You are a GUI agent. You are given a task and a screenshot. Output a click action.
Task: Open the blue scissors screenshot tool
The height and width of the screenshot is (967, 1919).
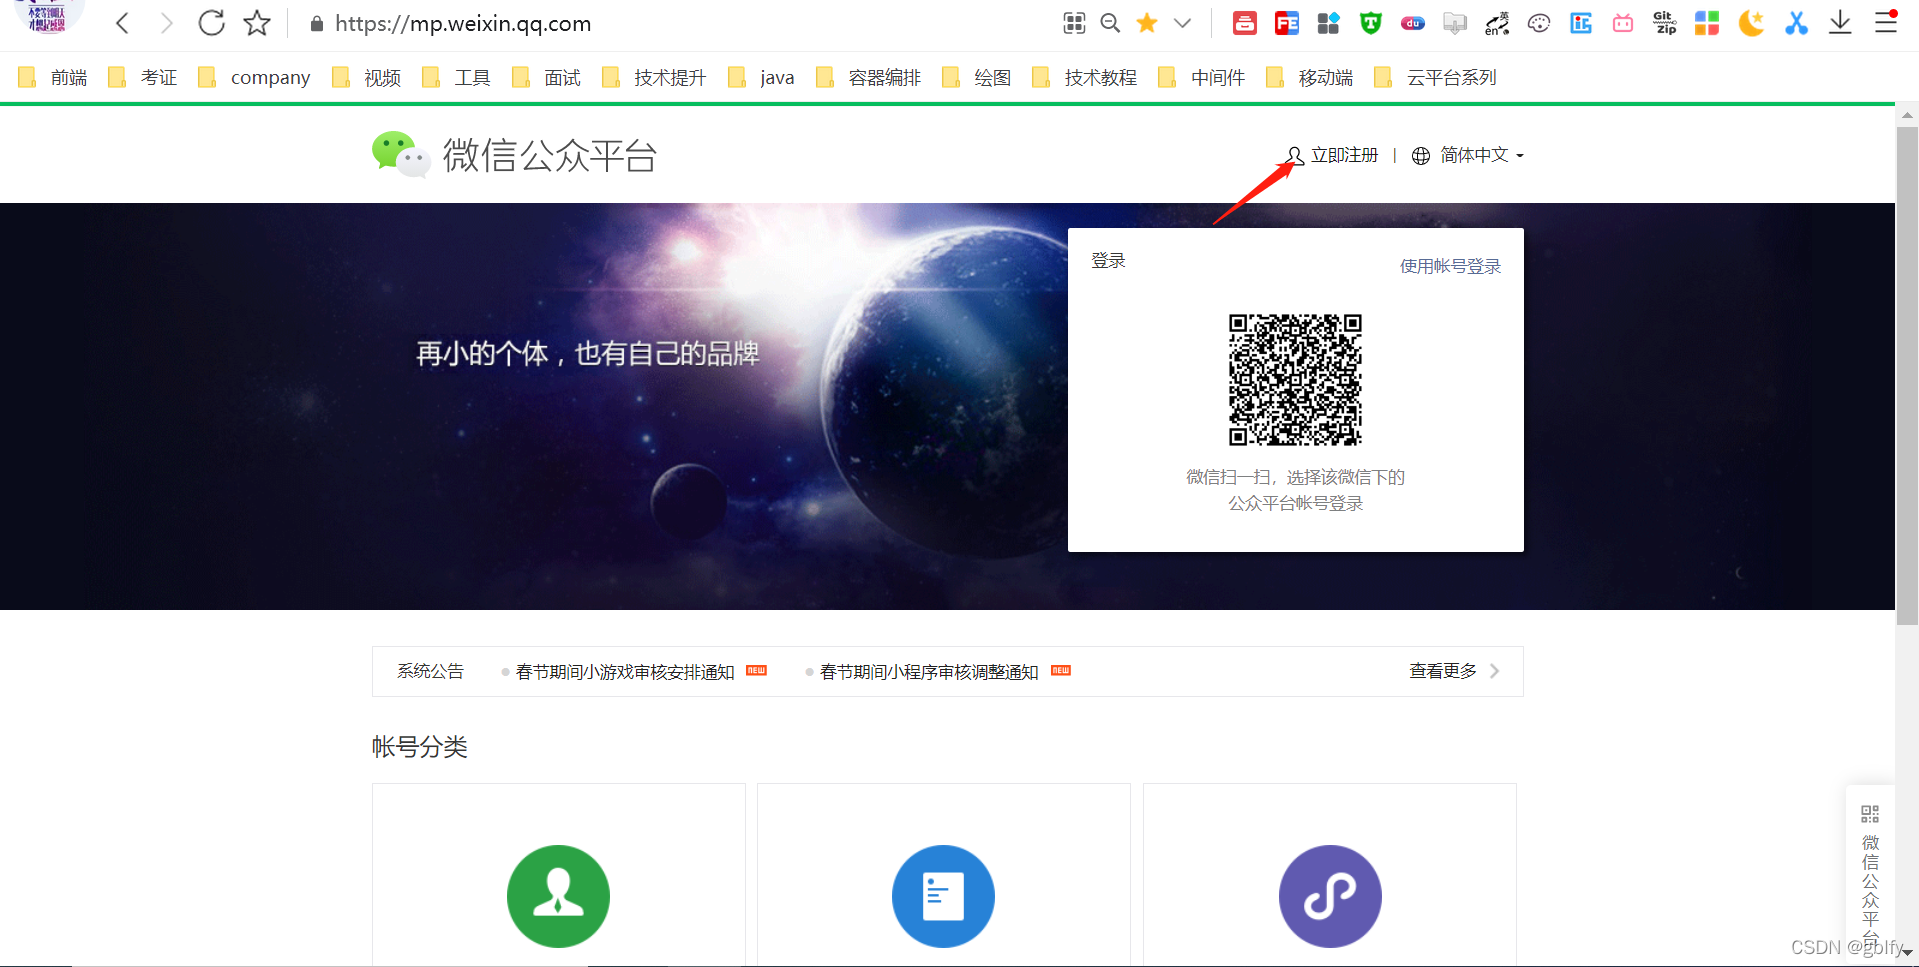(x=1797, y=23)
